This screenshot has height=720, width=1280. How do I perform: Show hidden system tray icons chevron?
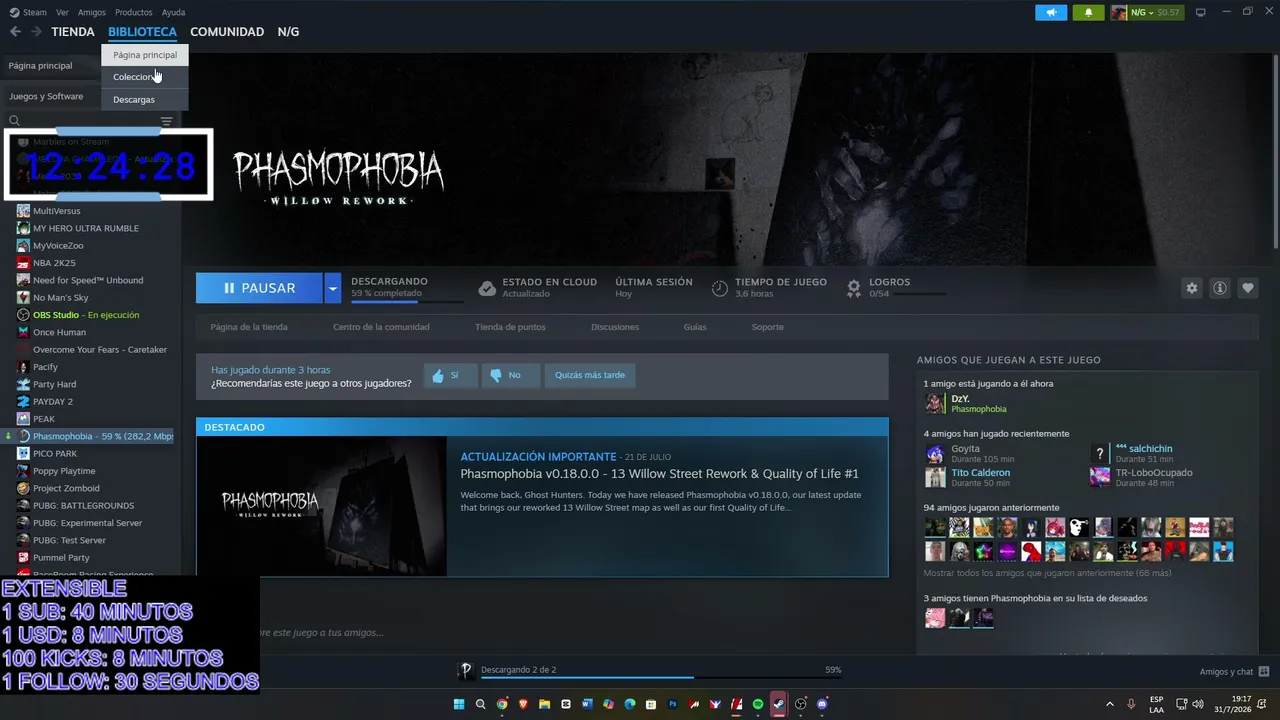coord(1109,704)
